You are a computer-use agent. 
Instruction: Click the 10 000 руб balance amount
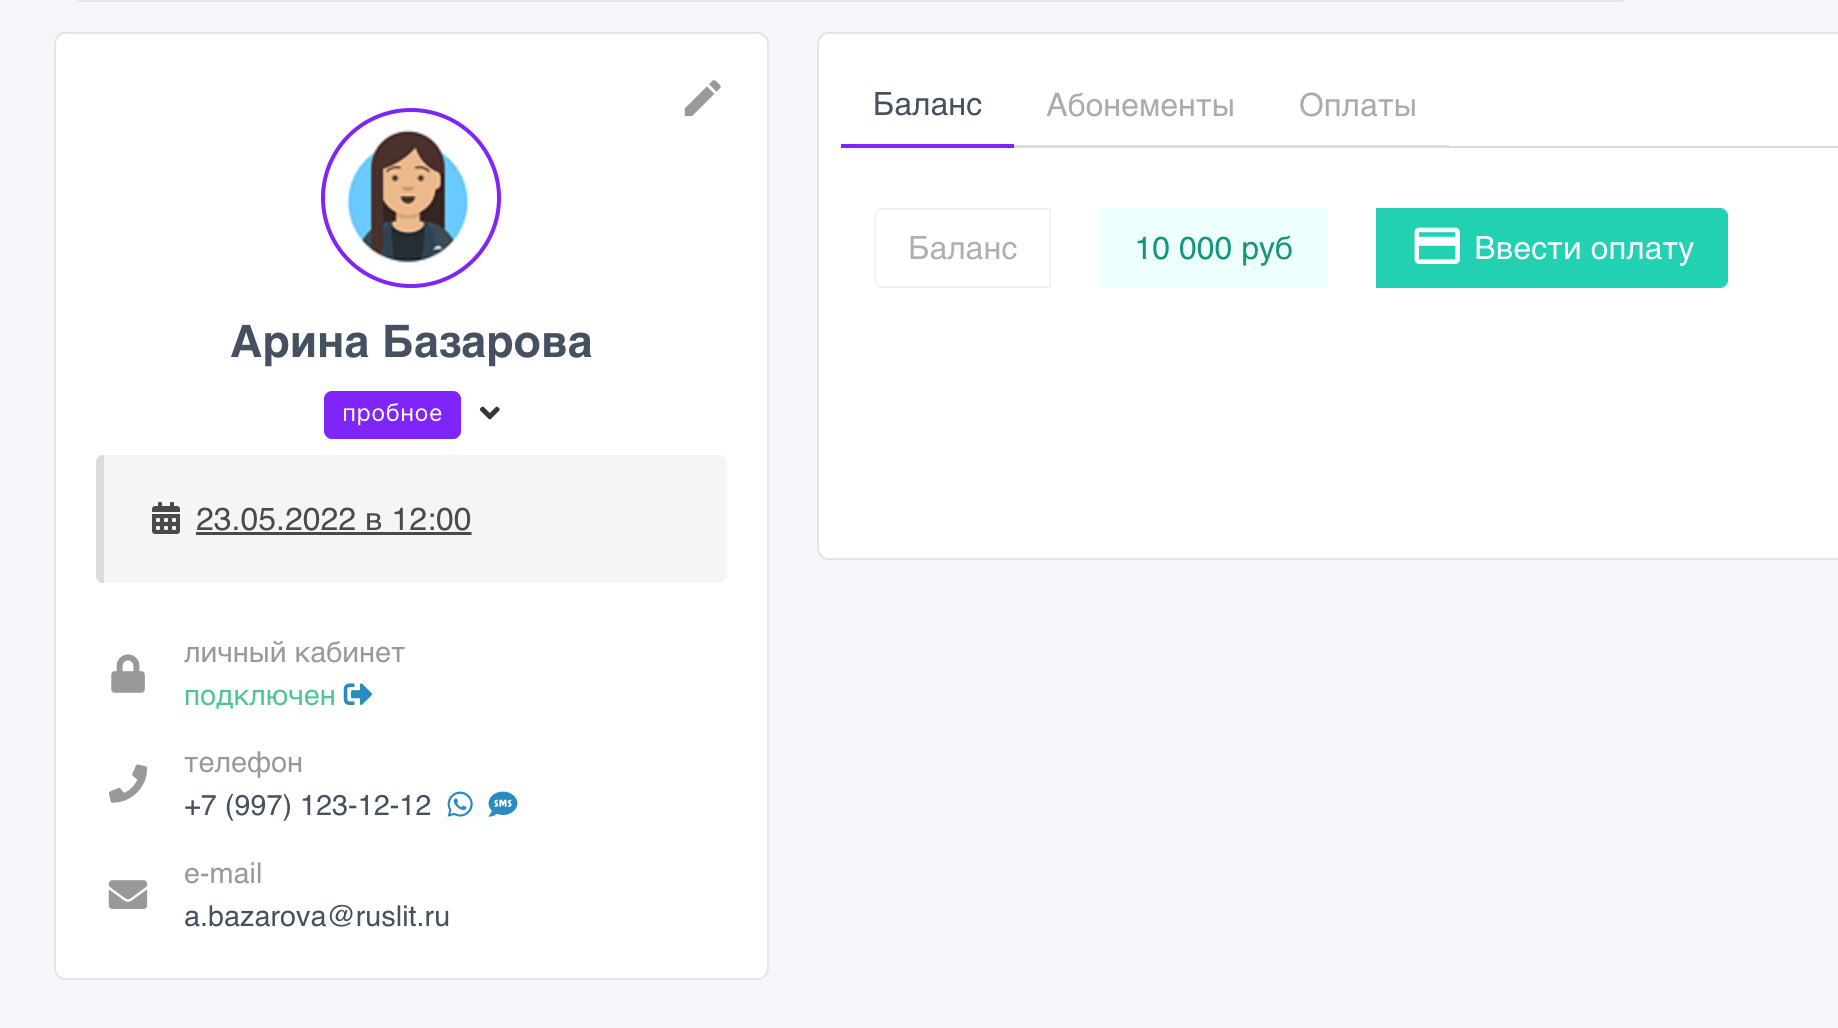click(x=1213, y=248)
